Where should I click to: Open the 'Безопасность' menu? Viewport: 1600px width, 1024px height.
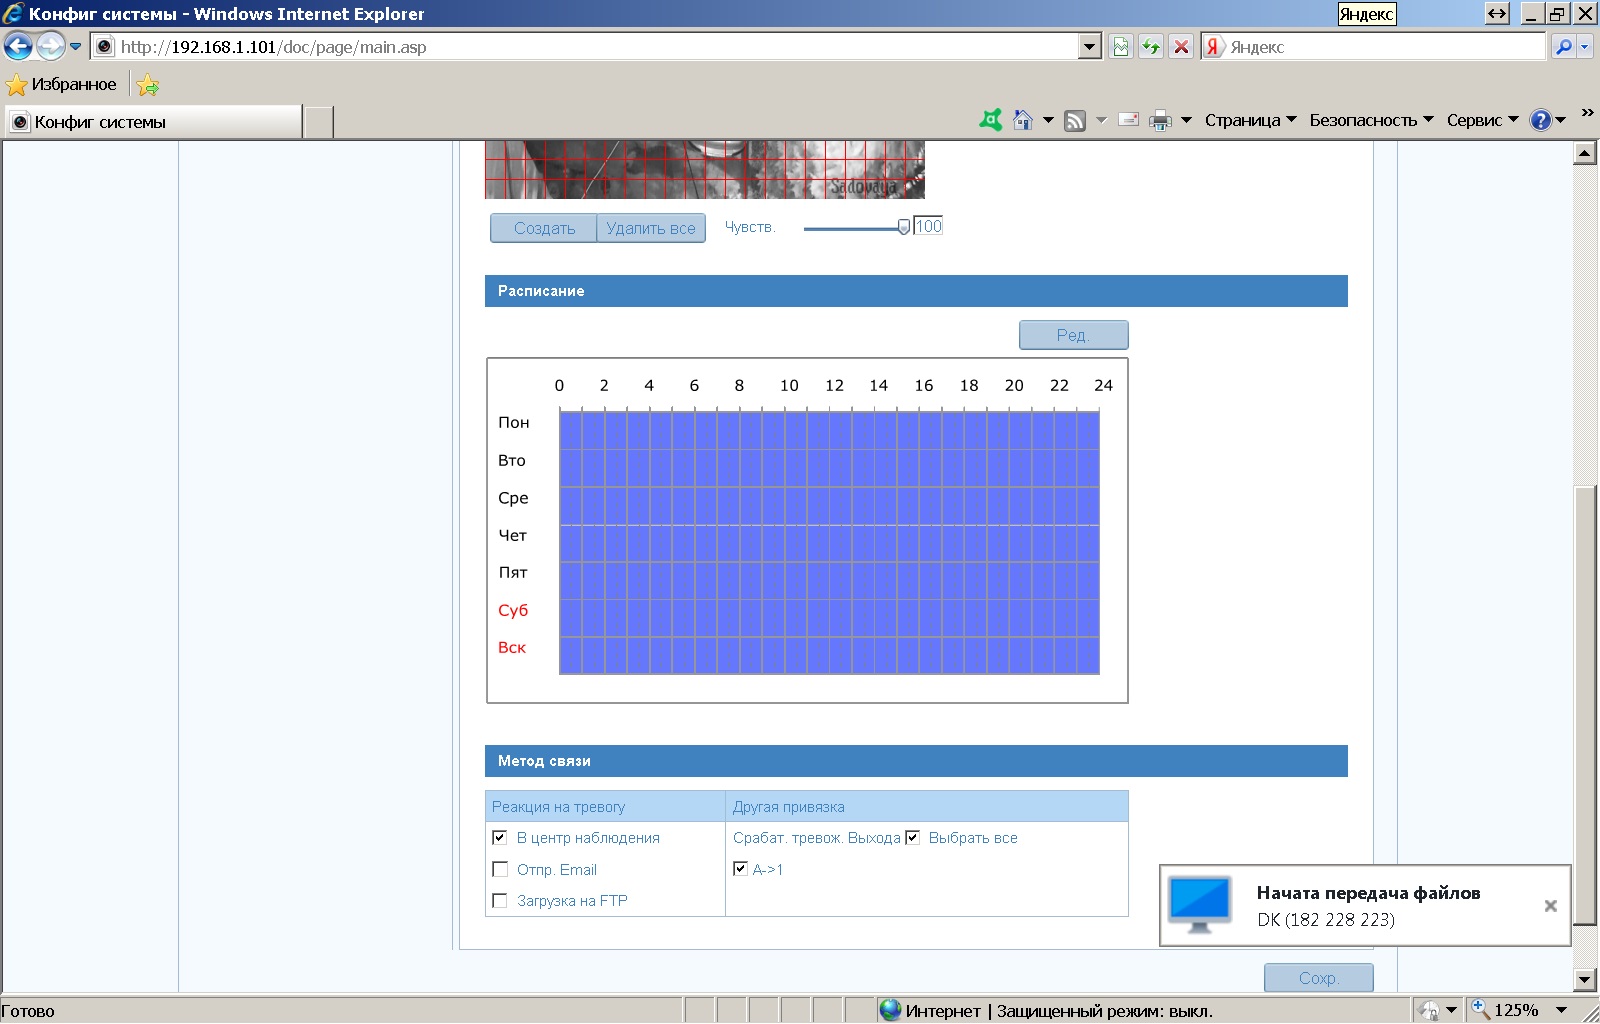1371,120
